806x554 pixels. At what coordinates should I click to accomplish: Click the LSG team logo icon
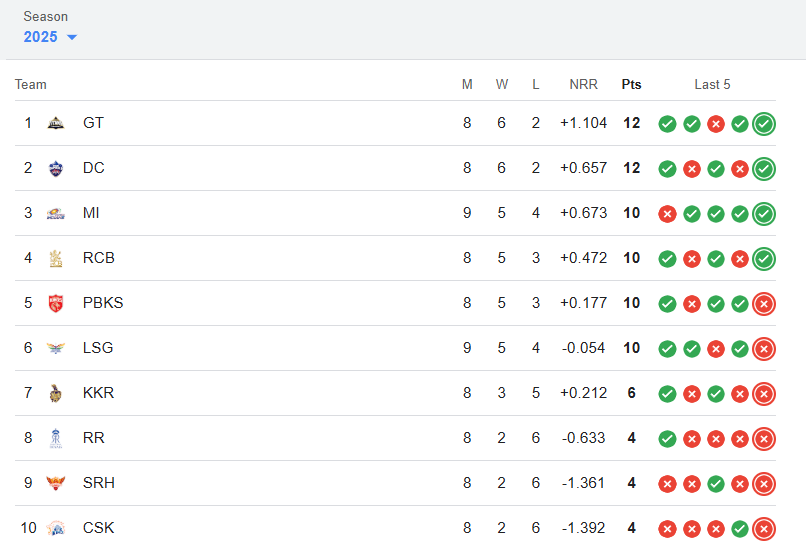point(56,348)
